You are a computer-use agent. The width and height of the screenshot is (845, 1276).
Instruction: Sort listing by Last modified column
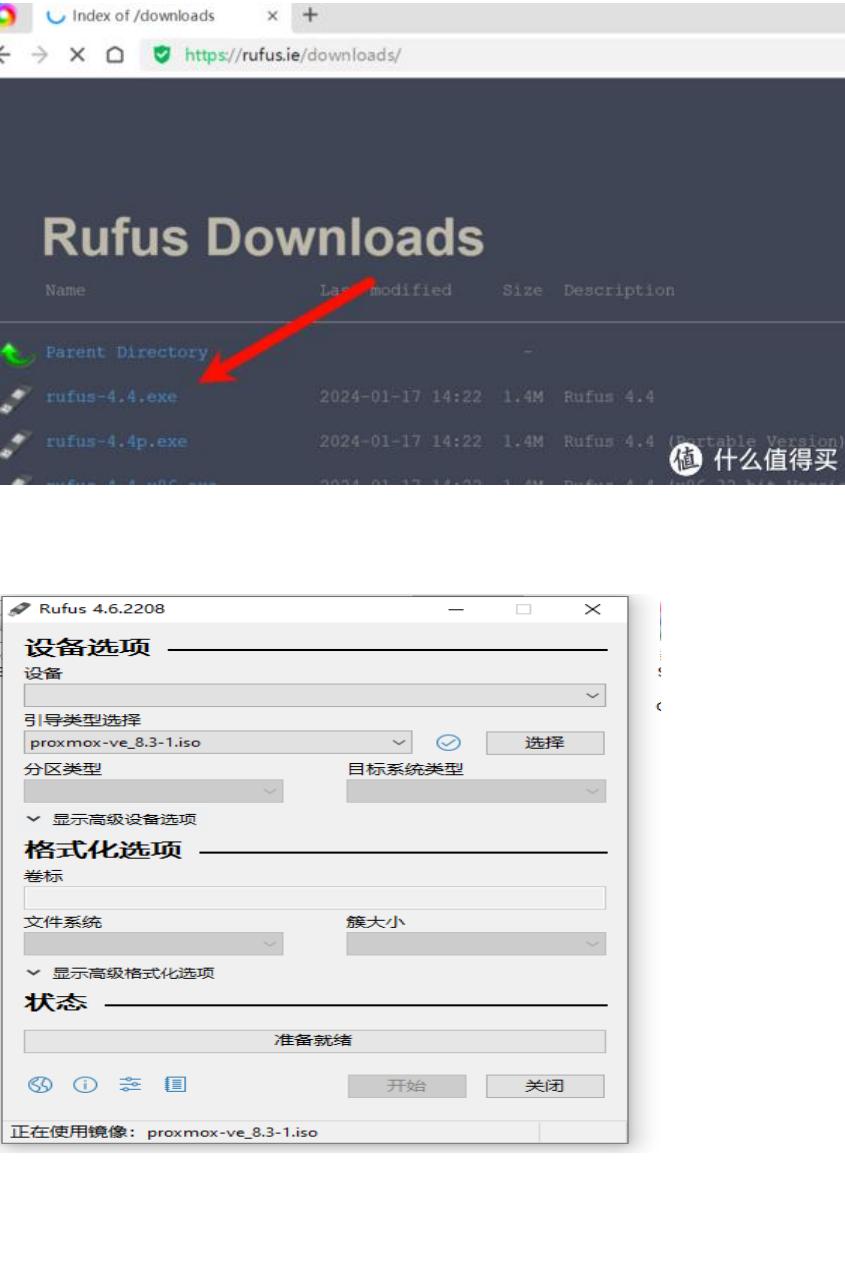[x=386, y=290]
